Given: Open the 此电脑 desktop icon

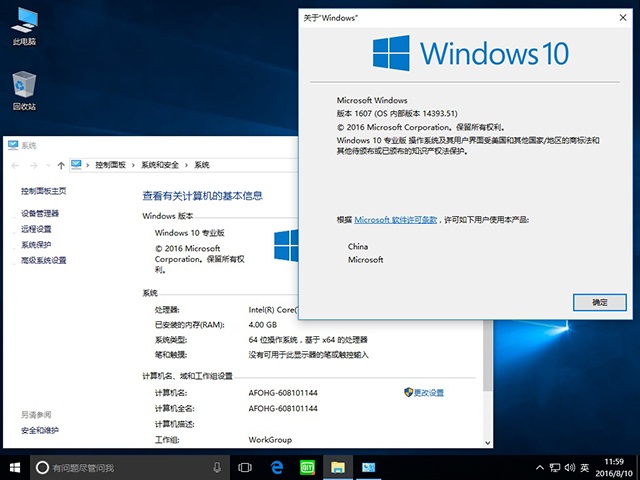Looking at the screenshot, I should (24, 22).
